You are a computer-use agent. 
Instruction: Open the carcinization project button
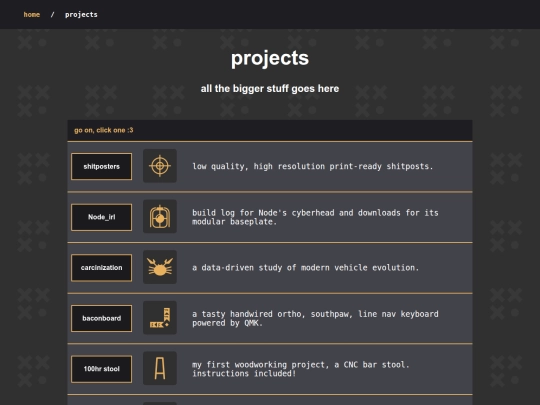click(102, 268)
